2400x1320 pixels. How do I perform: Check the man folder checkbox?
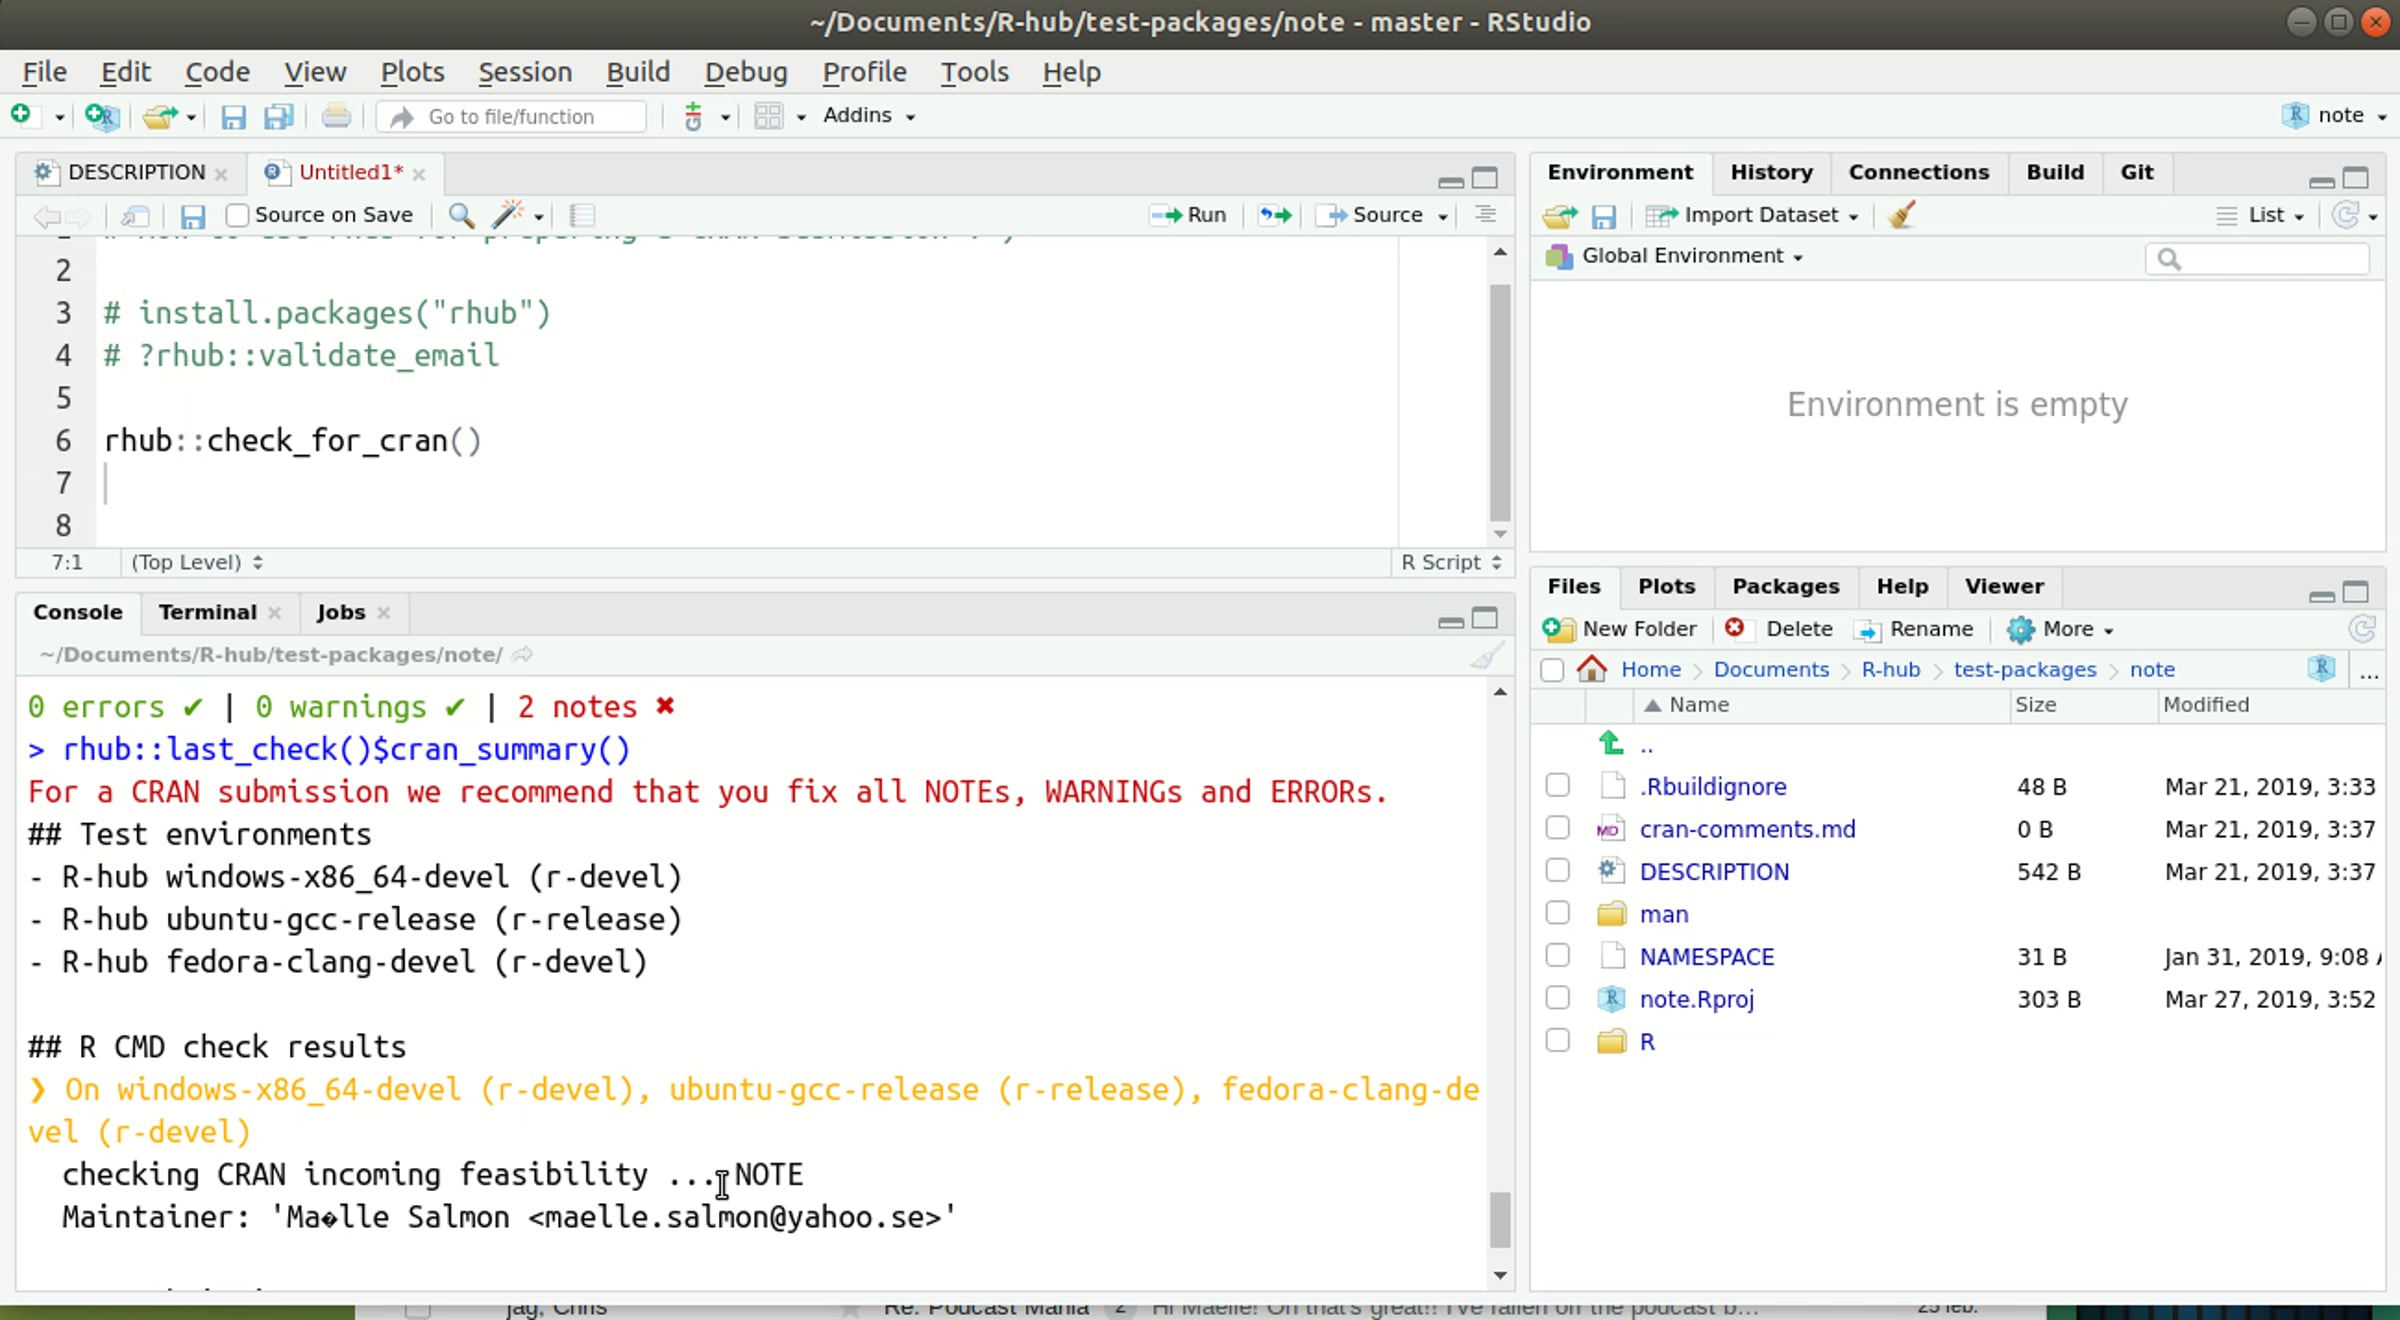pyautogui.click(x=1557, y=913)
